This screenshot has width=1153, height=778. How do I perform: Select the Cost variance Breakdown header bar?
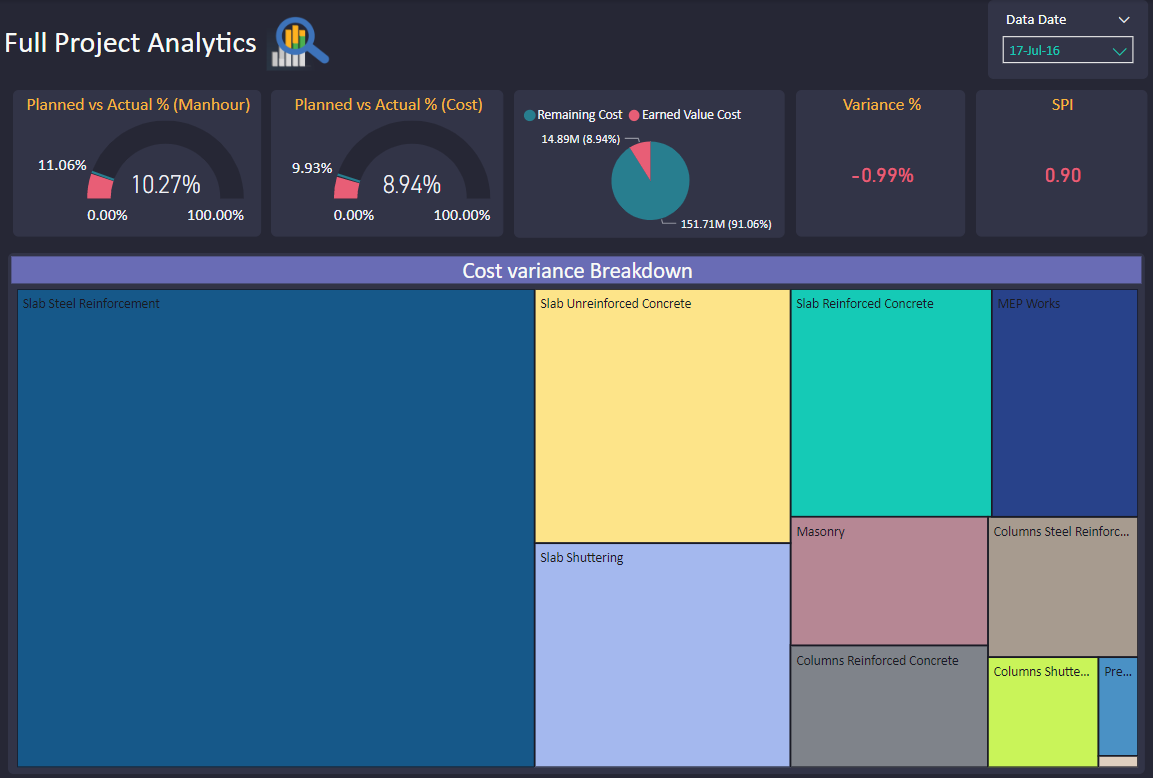click(576, 269)
